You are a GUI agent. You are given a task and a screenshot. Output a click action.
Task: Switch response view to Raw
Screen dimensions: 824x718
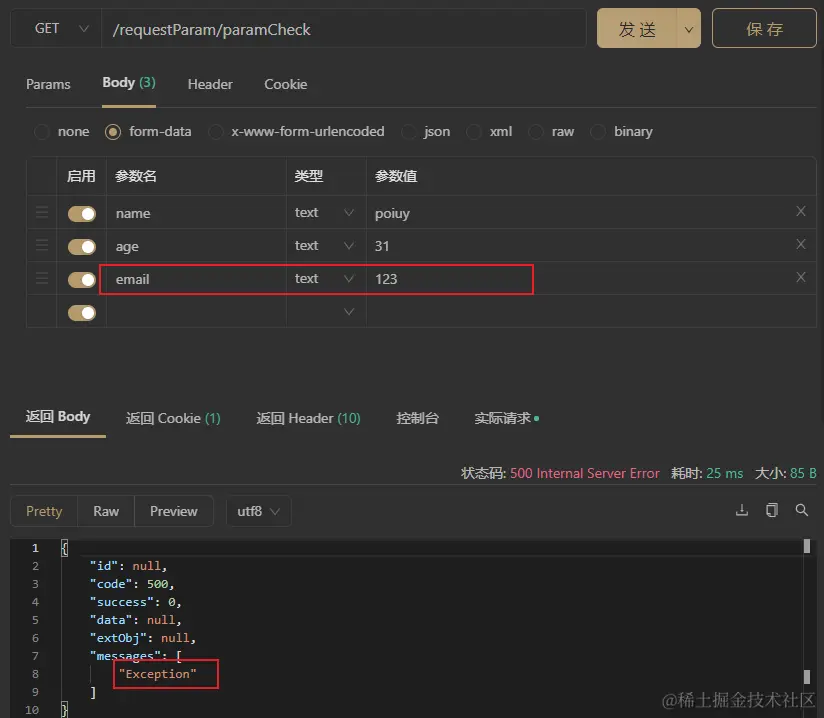click(106, 511)
